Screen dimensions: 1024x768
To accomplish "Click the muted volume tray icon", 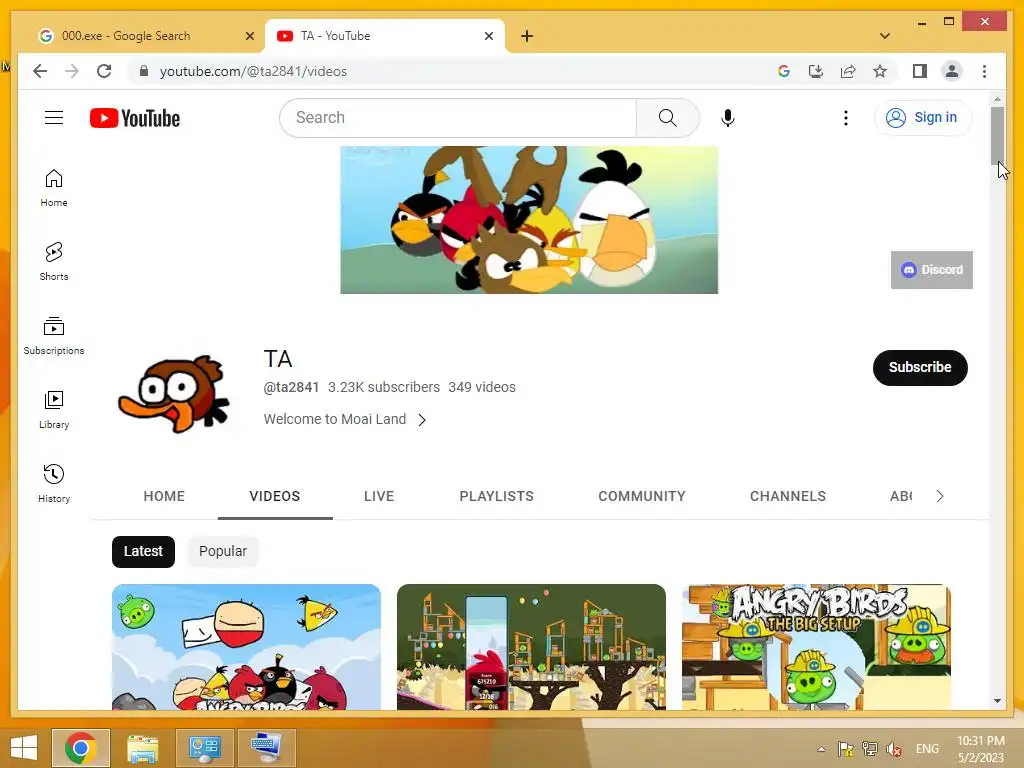I will tap(894, 748).
